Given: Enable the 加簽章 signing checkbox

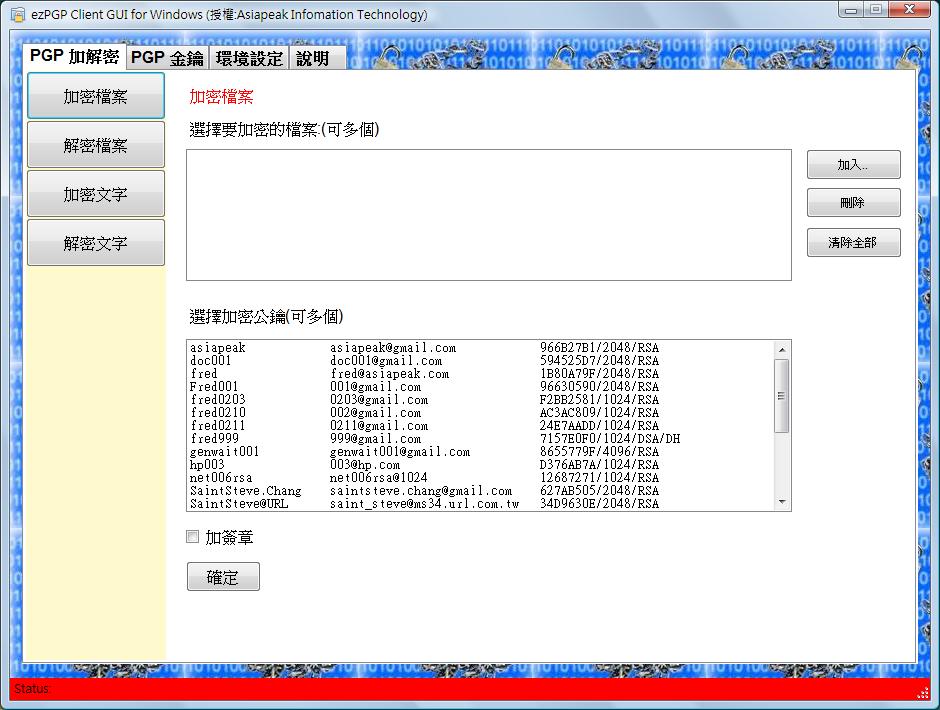Looking at the screenshot, I should 191,537.
